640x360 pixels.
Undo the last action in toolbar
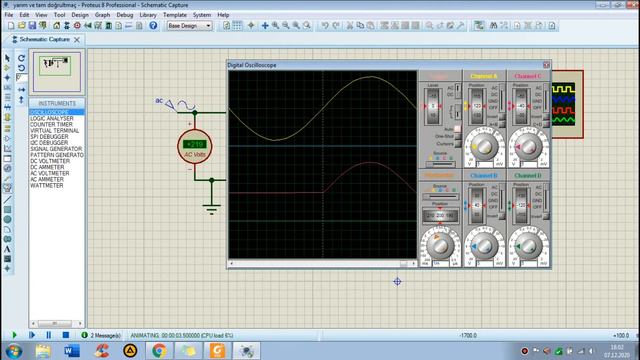pyautogui.click(x=325, y=26)
